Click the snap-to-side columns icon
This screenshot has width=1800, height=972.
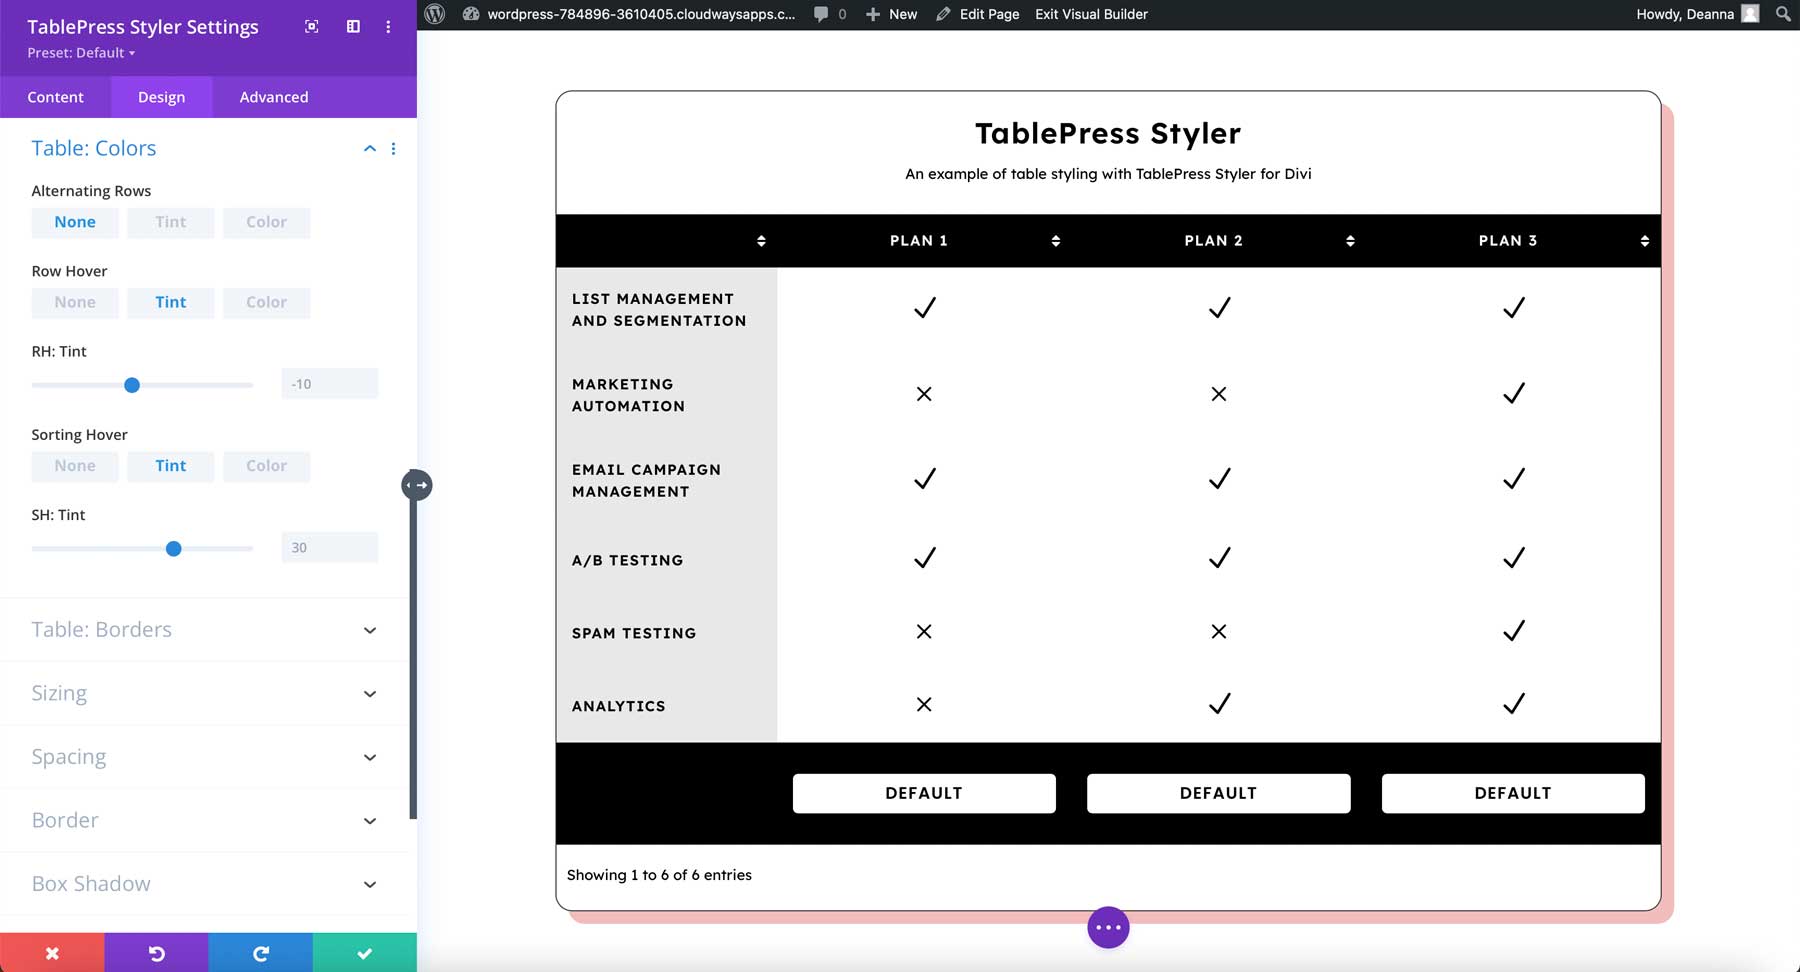point(353,27)
